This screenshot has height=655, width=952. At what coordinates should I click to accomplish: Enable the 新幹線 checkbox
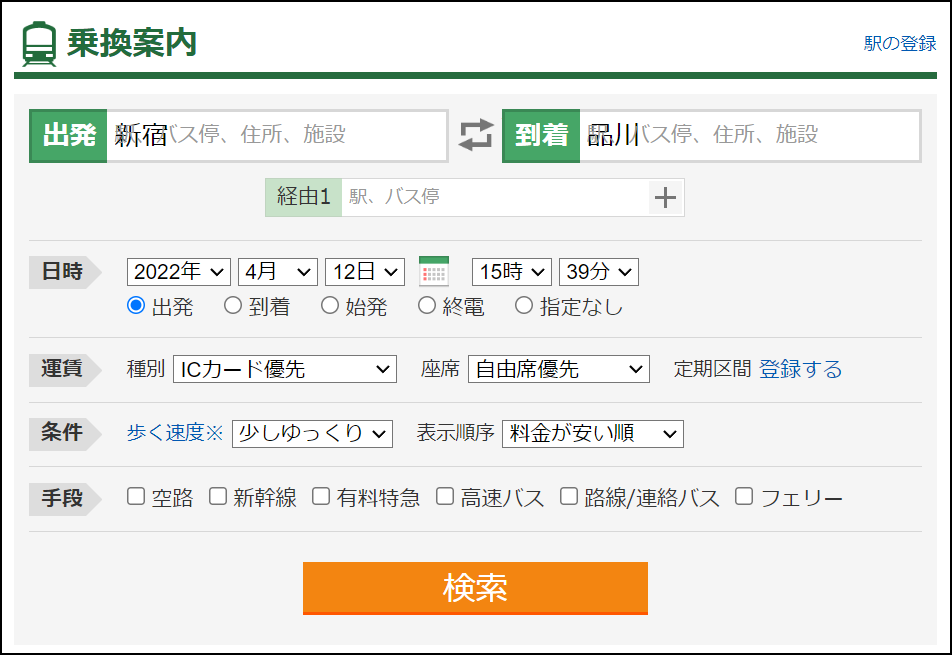pyautogui.click(x=216, y=495)
